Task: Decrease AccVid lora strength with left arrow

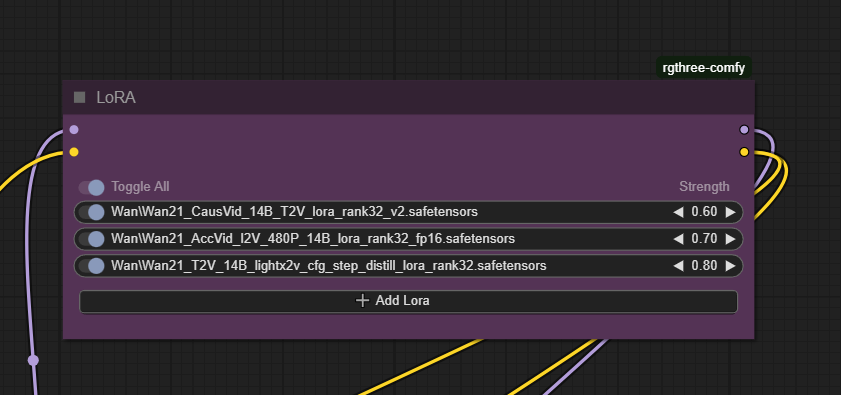Action: pos(678,239)
